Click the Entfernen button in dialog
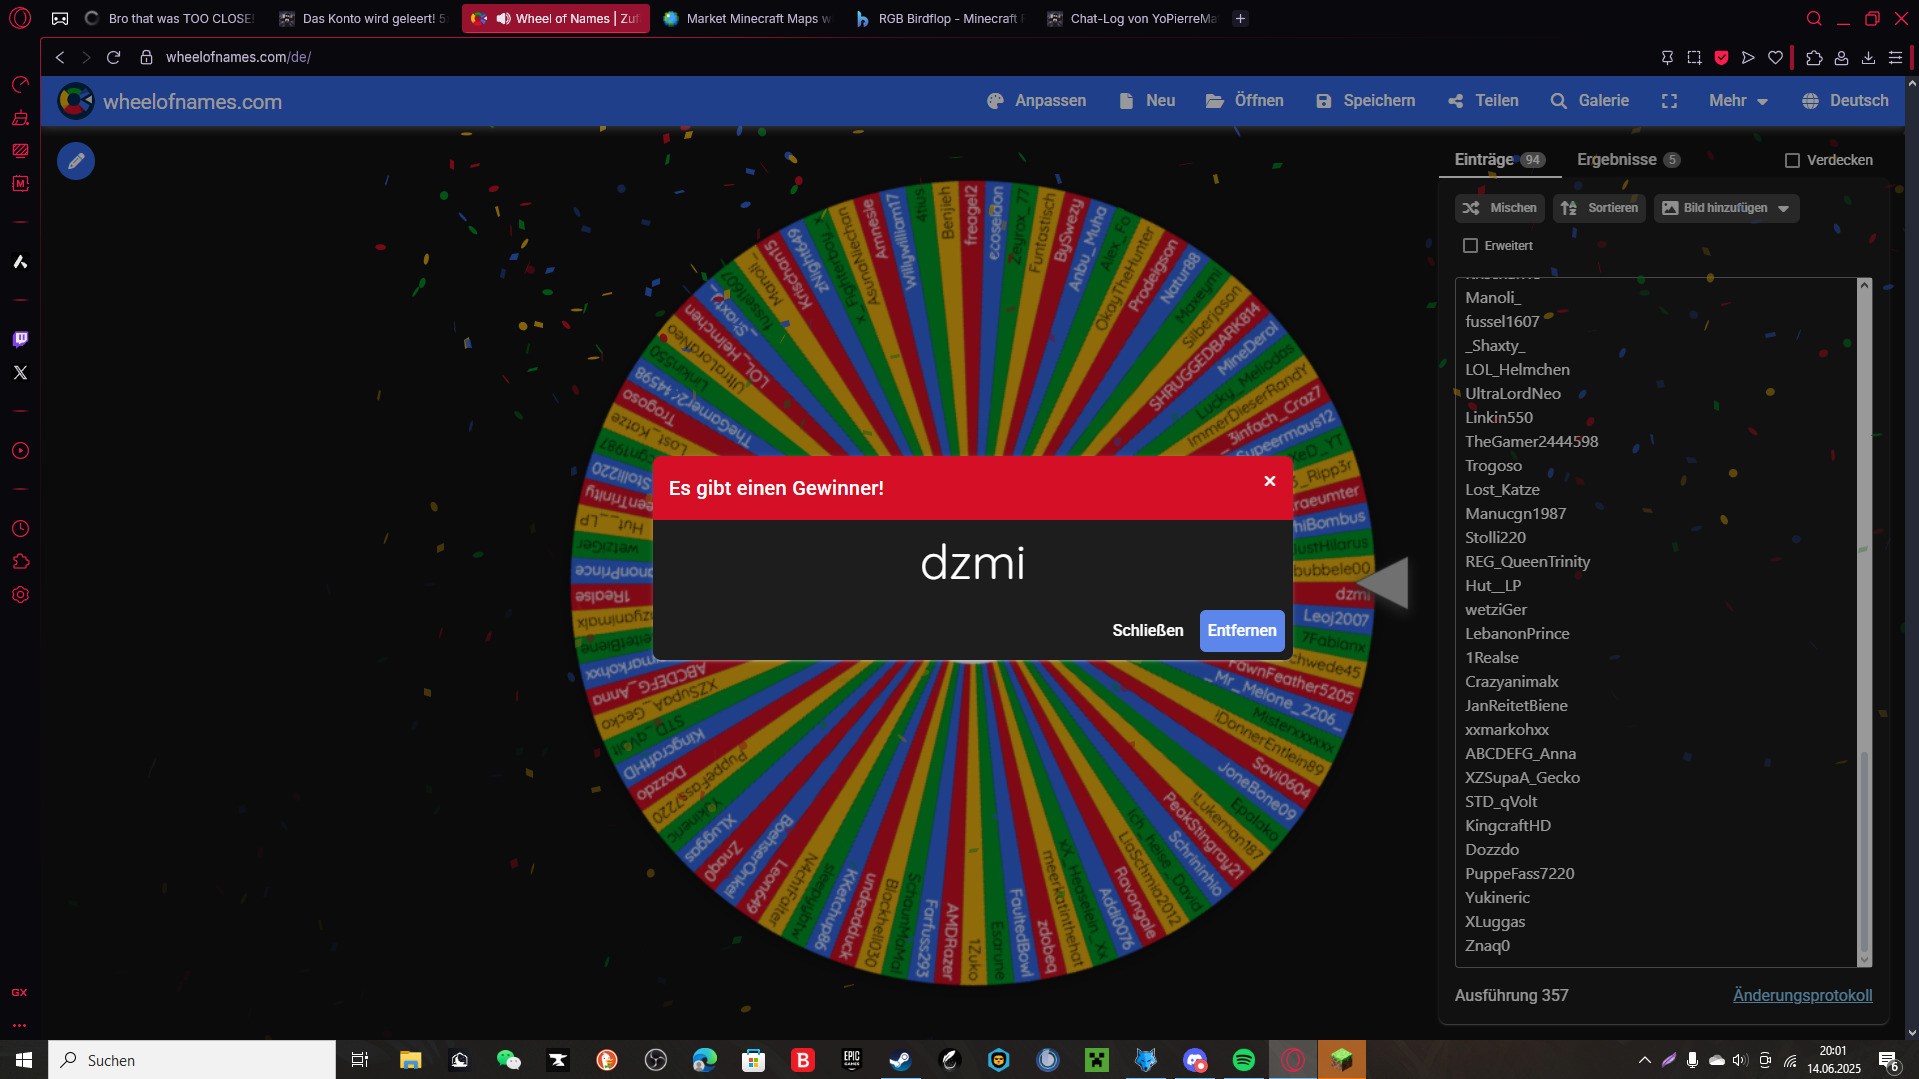 [1242, 631]
